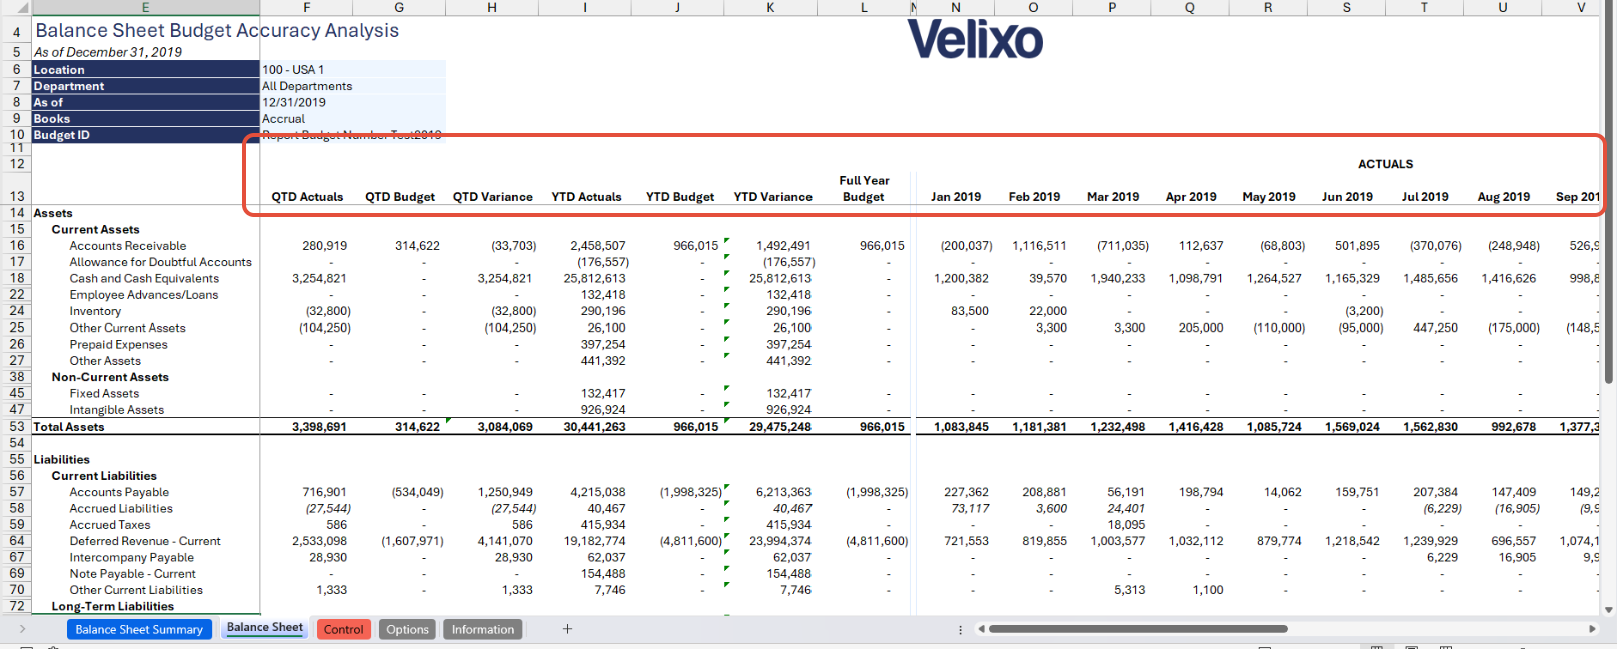This screenshot has width=1617, height=649.
Task: Click the 'QTD Variance' column heading
Action: (493, 197)
